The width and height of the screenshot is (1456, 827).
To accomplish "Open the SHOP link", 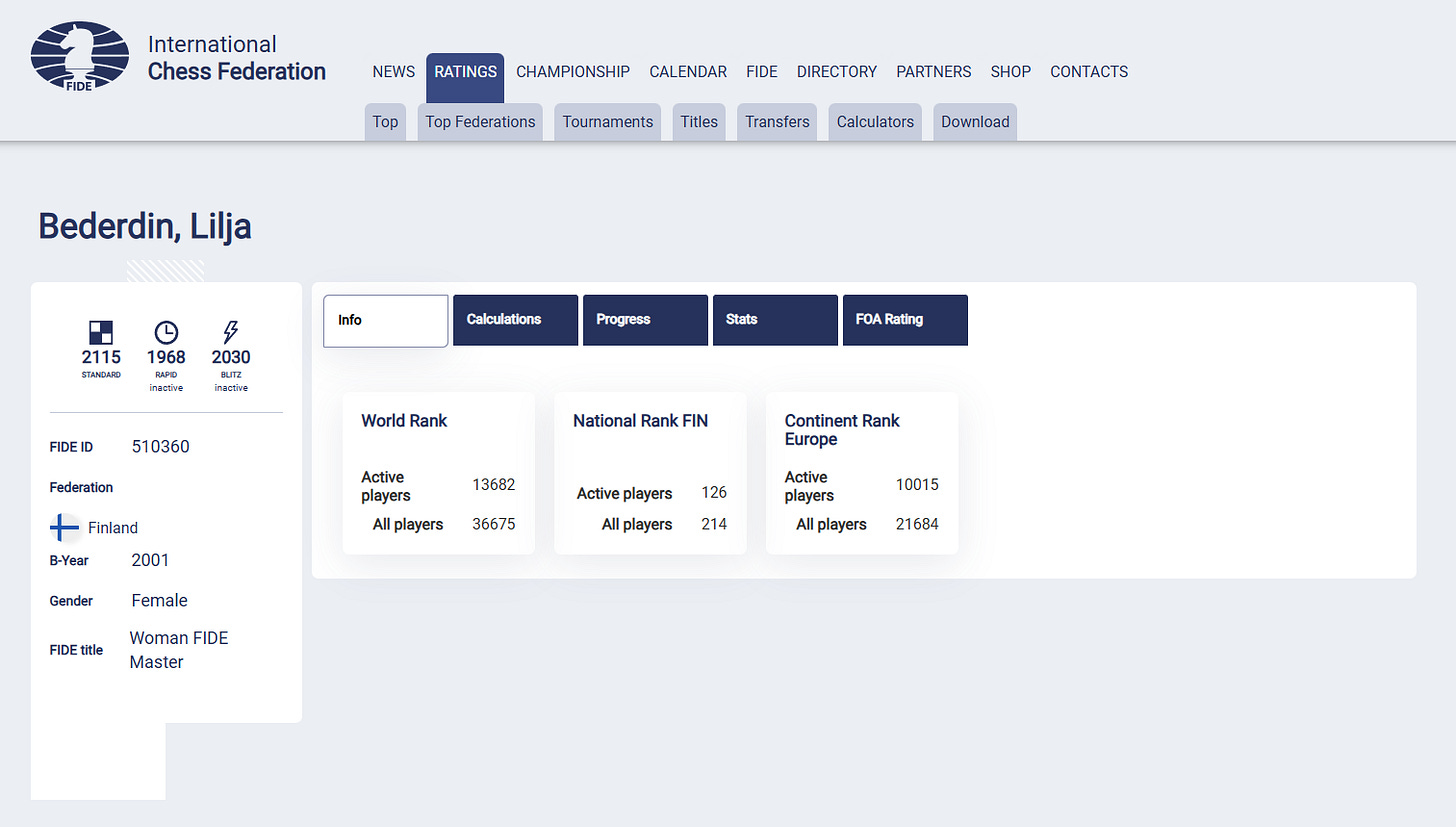I will [1011, 72].
